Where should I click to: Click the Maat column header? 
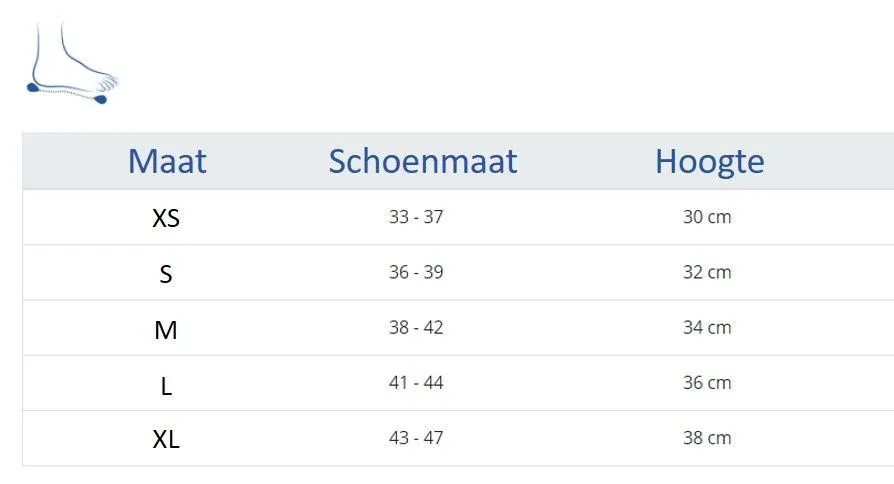tap(167, 161)
